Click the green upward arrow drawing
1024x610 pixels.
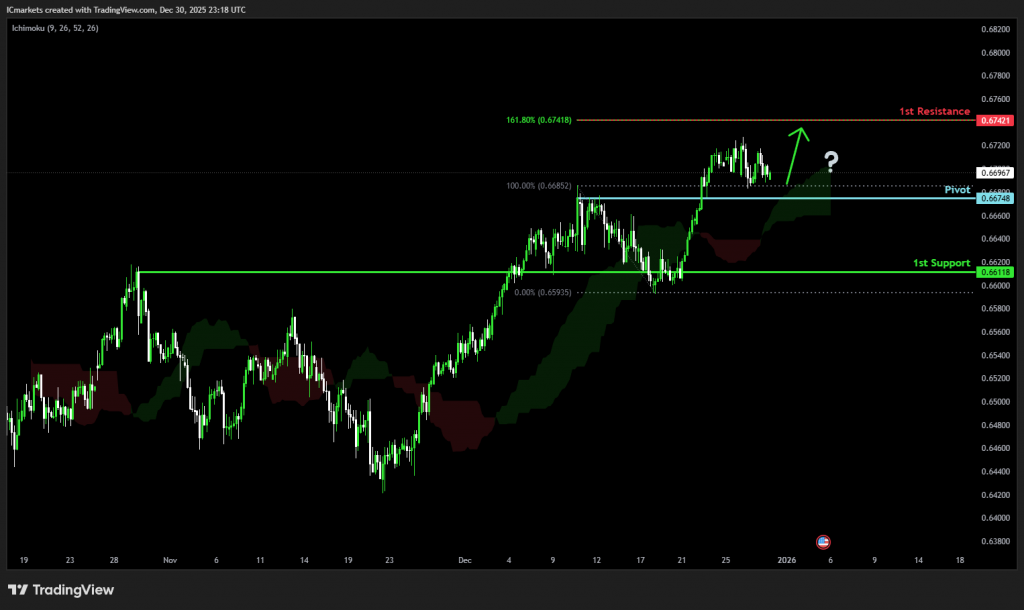[794, 155]
